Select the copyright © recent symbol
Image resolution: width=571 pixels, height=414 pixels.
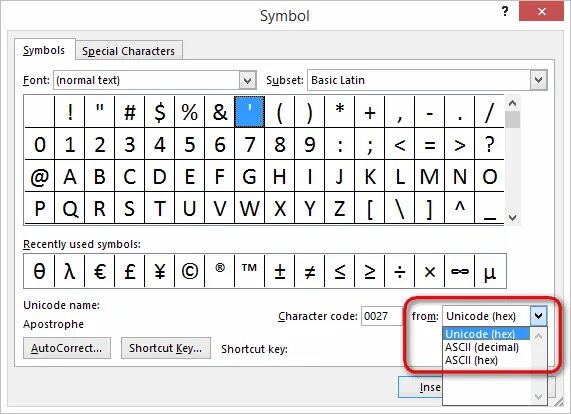click(x=190, y=271)
